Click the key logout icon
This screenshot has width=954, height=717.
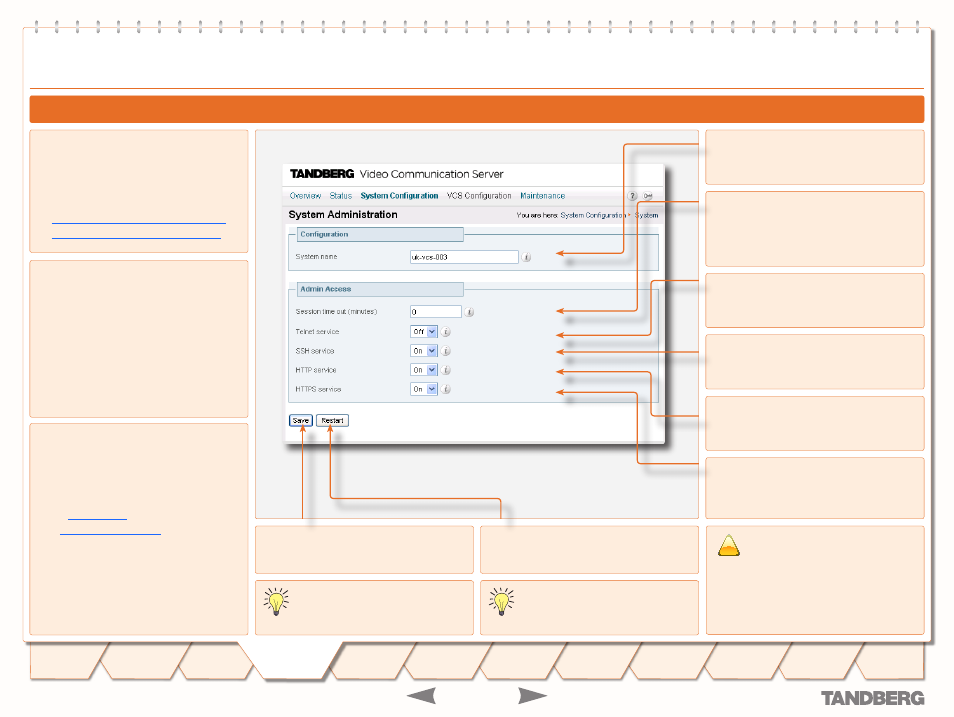coord(648,196)
